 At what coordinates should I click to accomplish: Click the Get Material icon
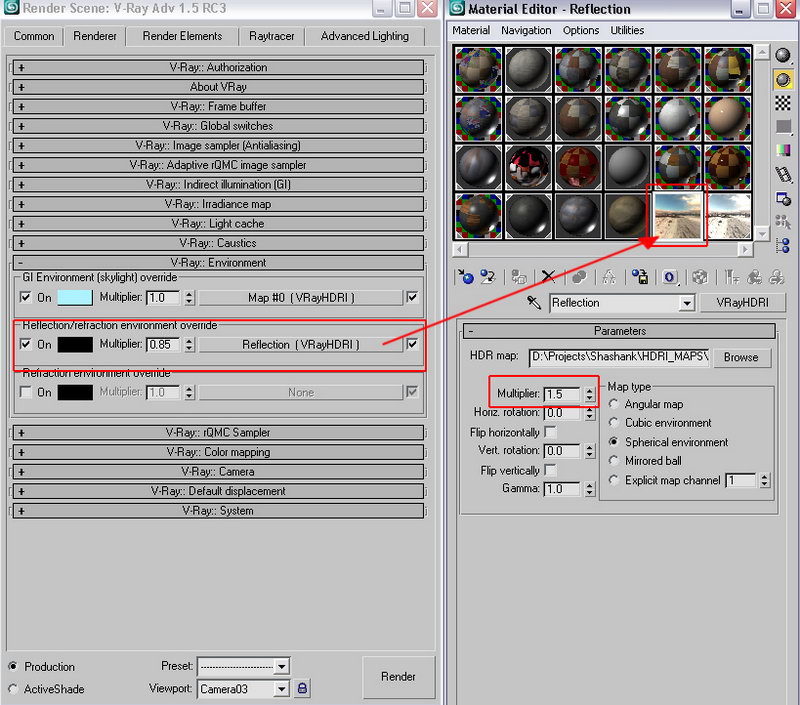coord(465,277)
